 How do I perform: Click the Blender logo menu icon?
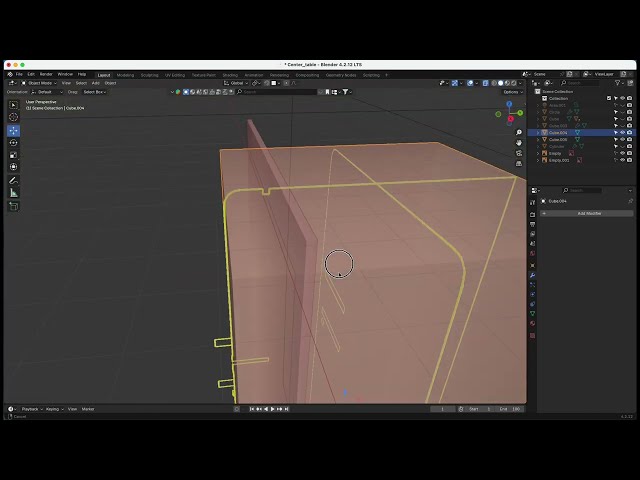click(x=10, y=75)
